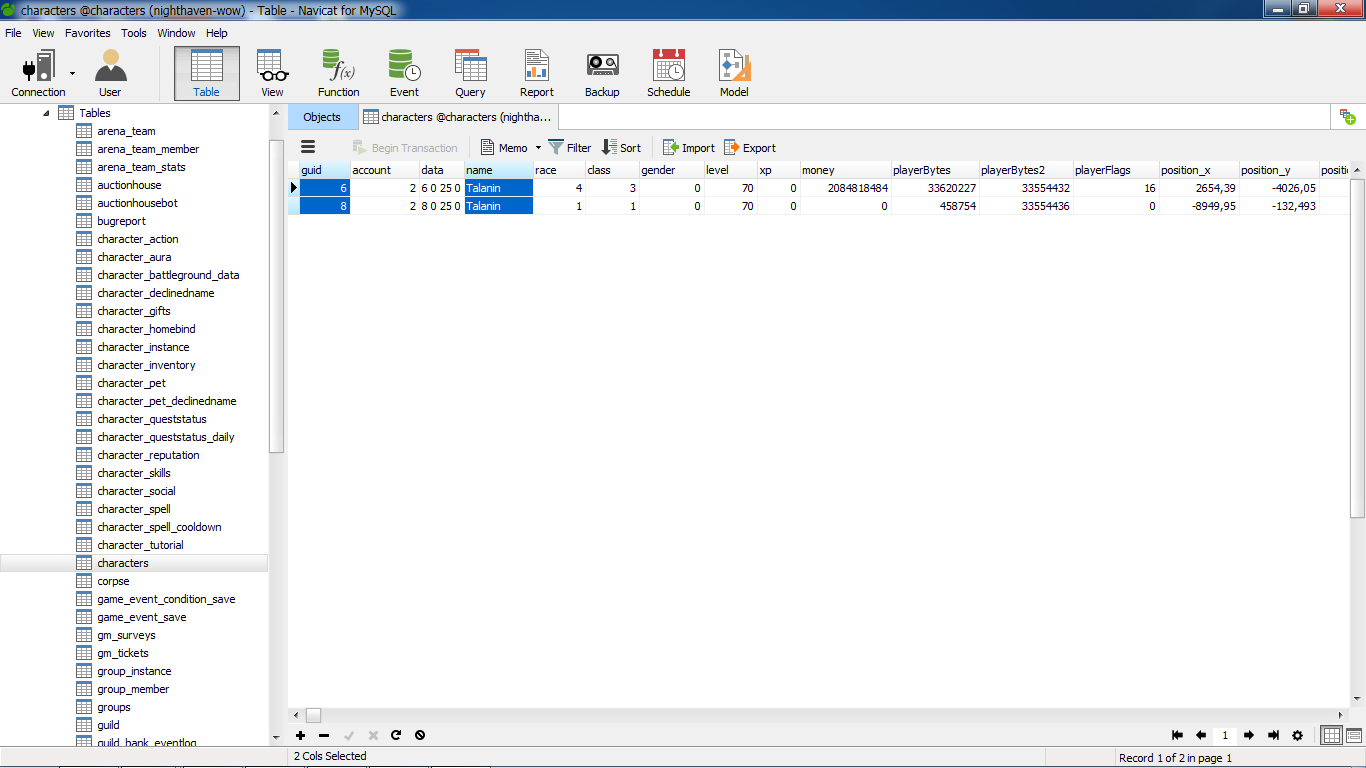Open the Report tool
This screenshot has height=768, width=1366.
536,73
